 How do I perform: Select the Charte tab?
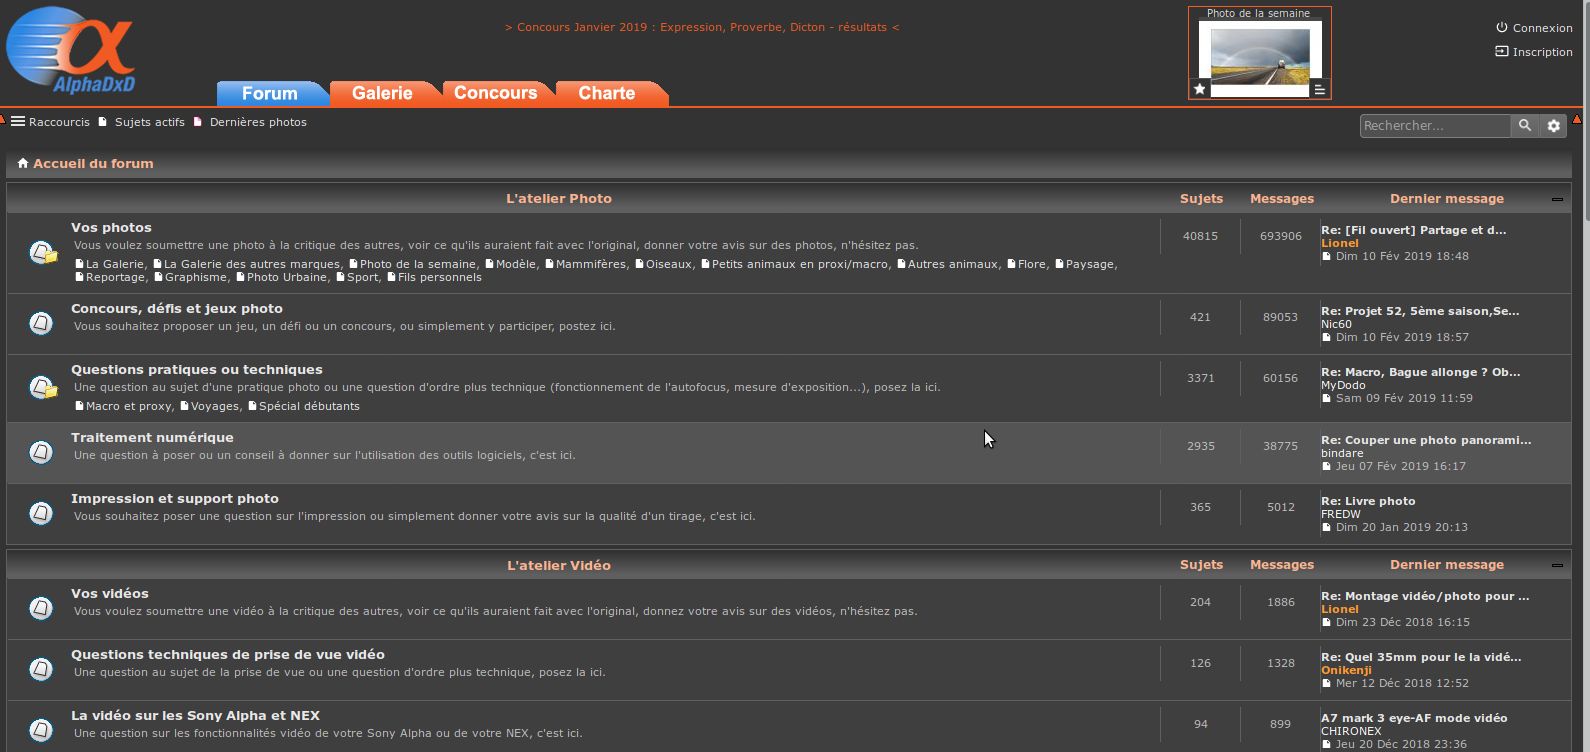pyautogui.click(x=606, y=93)
